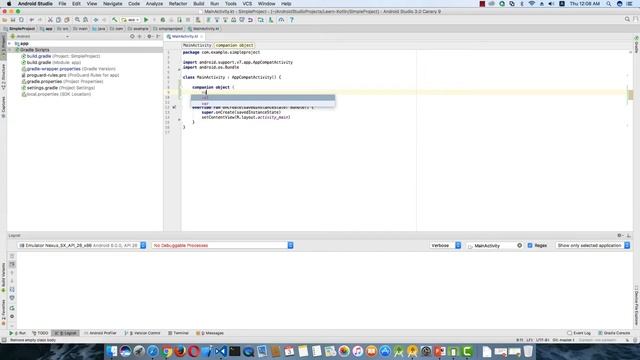Click the green Run app button
This screenshot has width=640, height=360.
pos(146,20)
